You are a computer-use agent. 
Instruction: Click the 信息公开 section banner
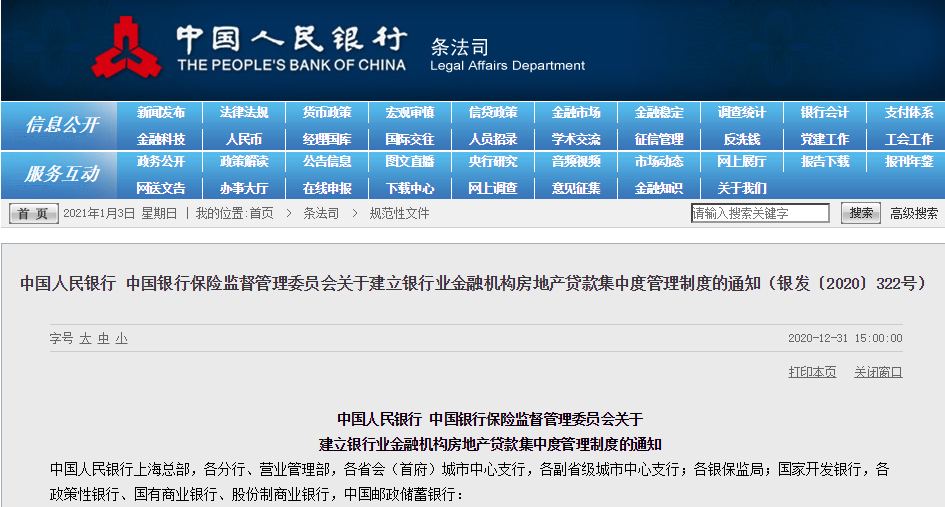click(x=60, y=125)
